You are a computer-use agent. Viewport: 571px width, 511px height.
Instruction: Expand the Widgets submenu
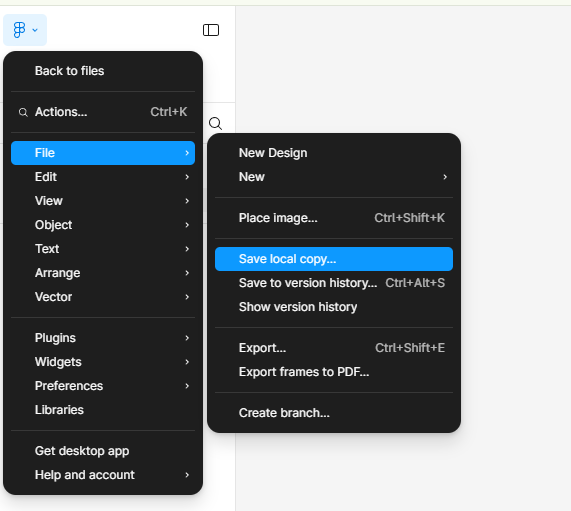[103, 362]
